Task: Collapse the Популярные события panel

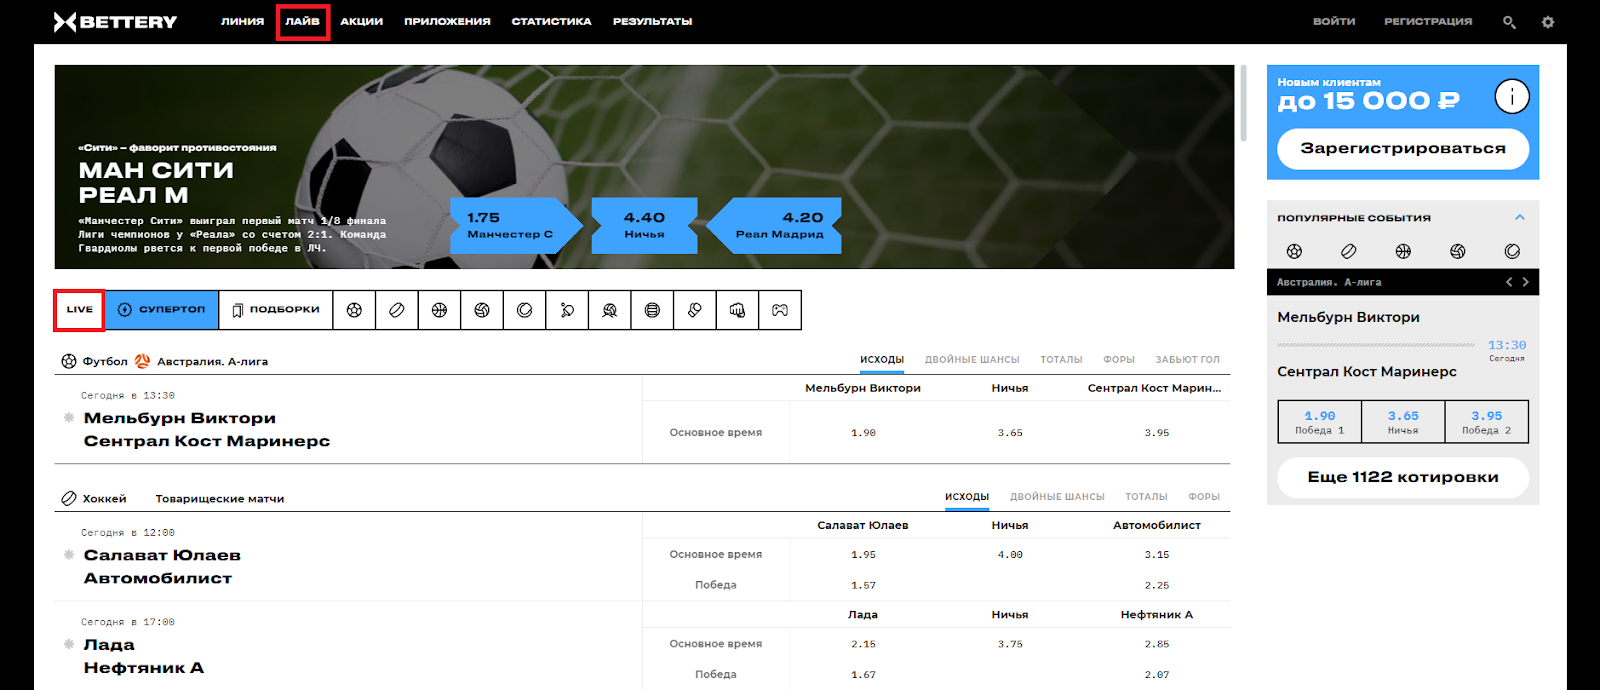Action: click(1519, 217)
